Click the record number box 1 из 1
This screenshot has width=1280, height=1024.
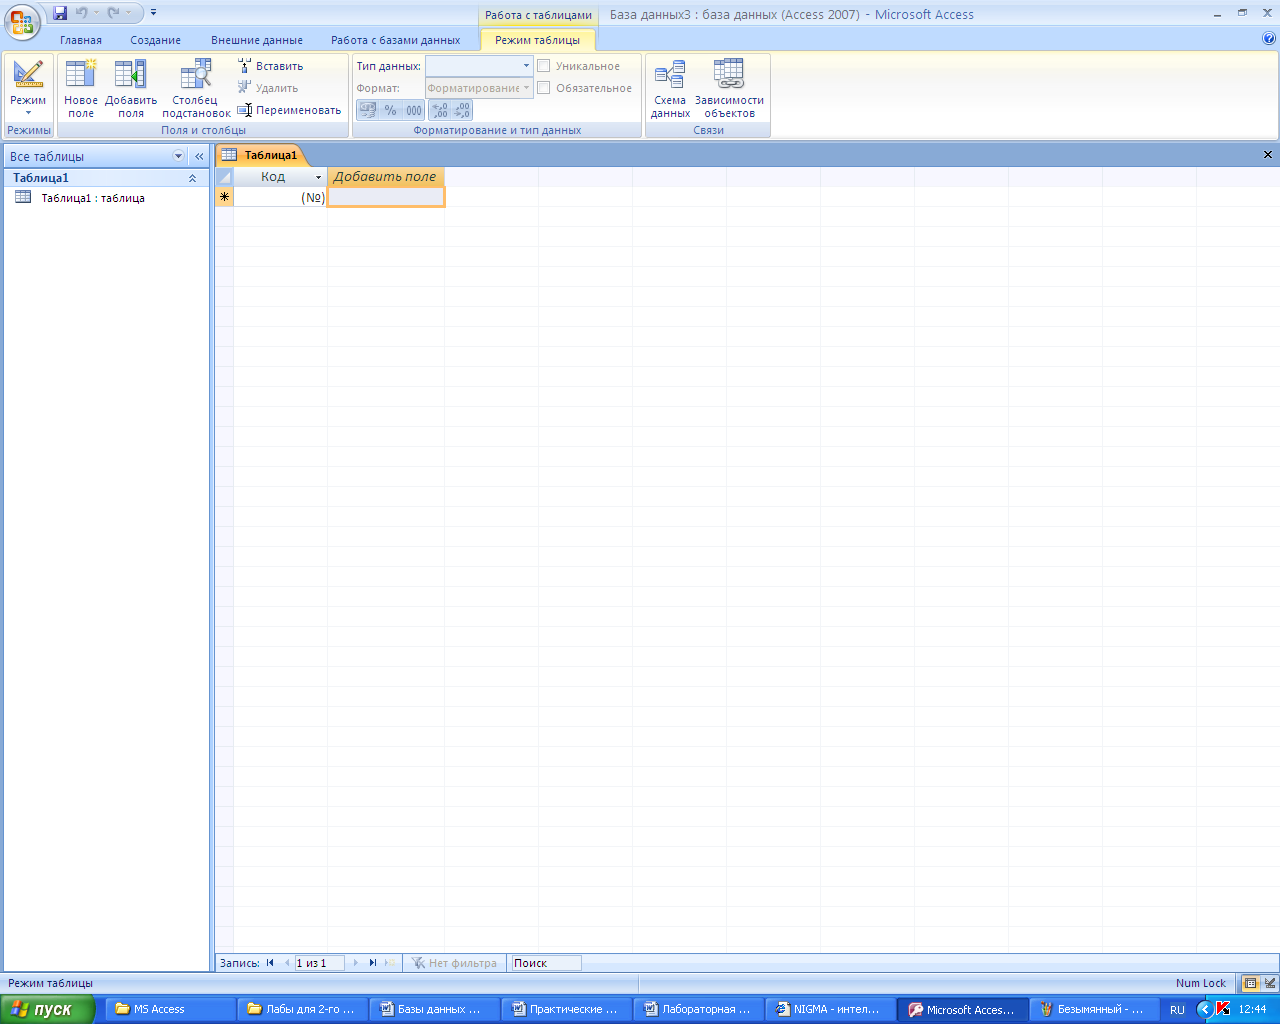coord(319,963)
